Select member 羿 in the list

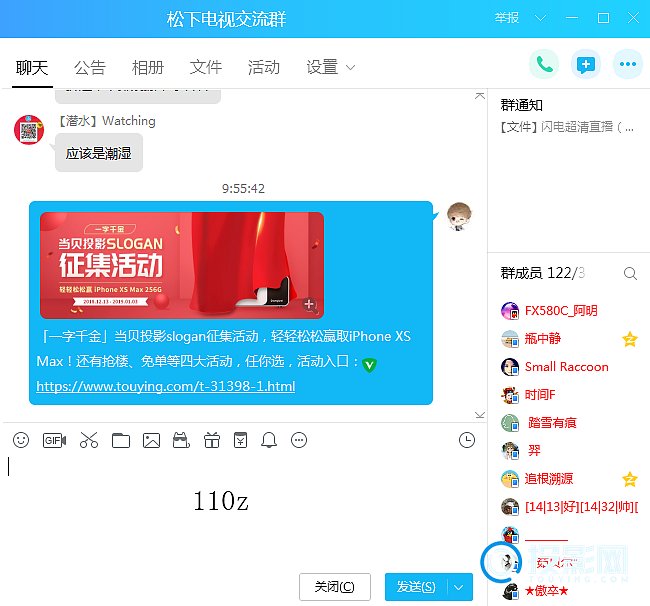coord(534,451)
